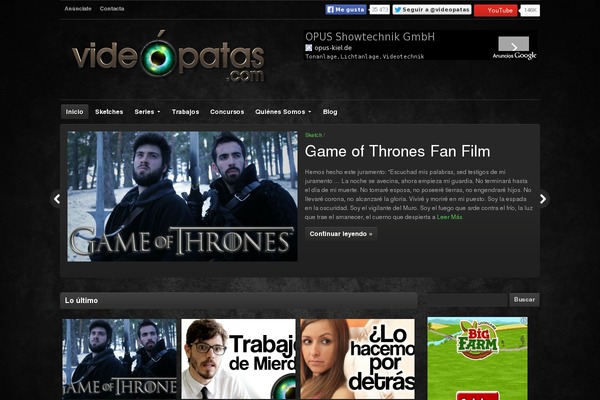
Task: Open the Sketches menu item
Action: point(109,112)
